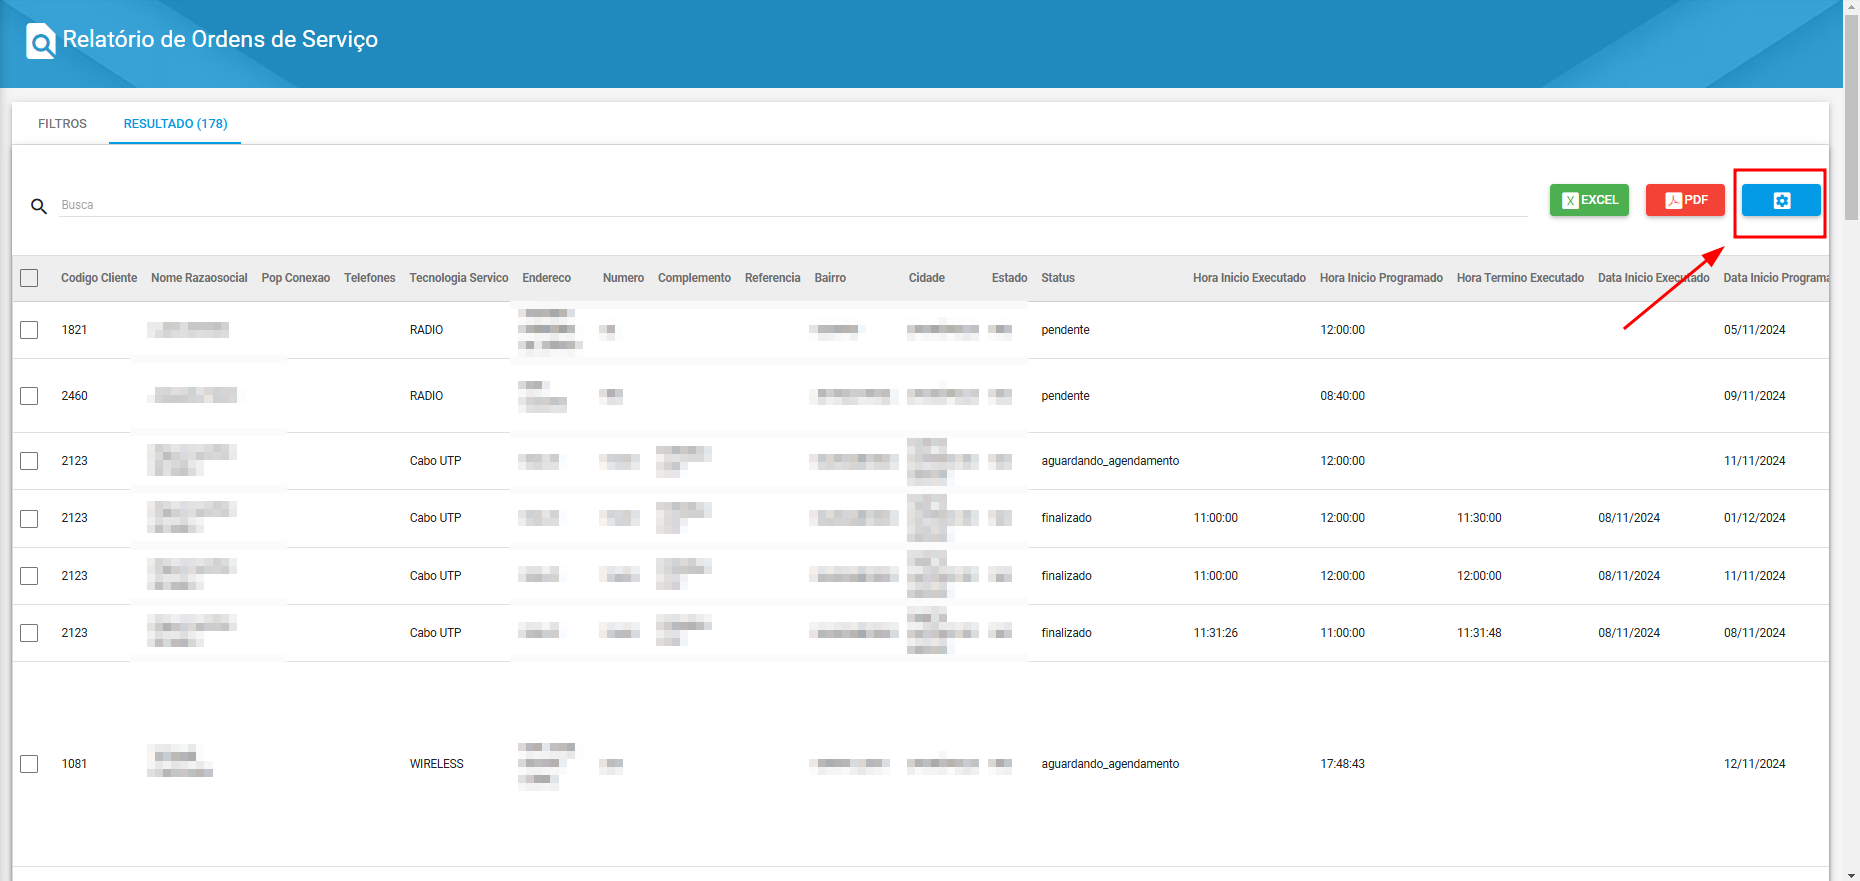Click the scrollbar up arrow

[1851, 6]
